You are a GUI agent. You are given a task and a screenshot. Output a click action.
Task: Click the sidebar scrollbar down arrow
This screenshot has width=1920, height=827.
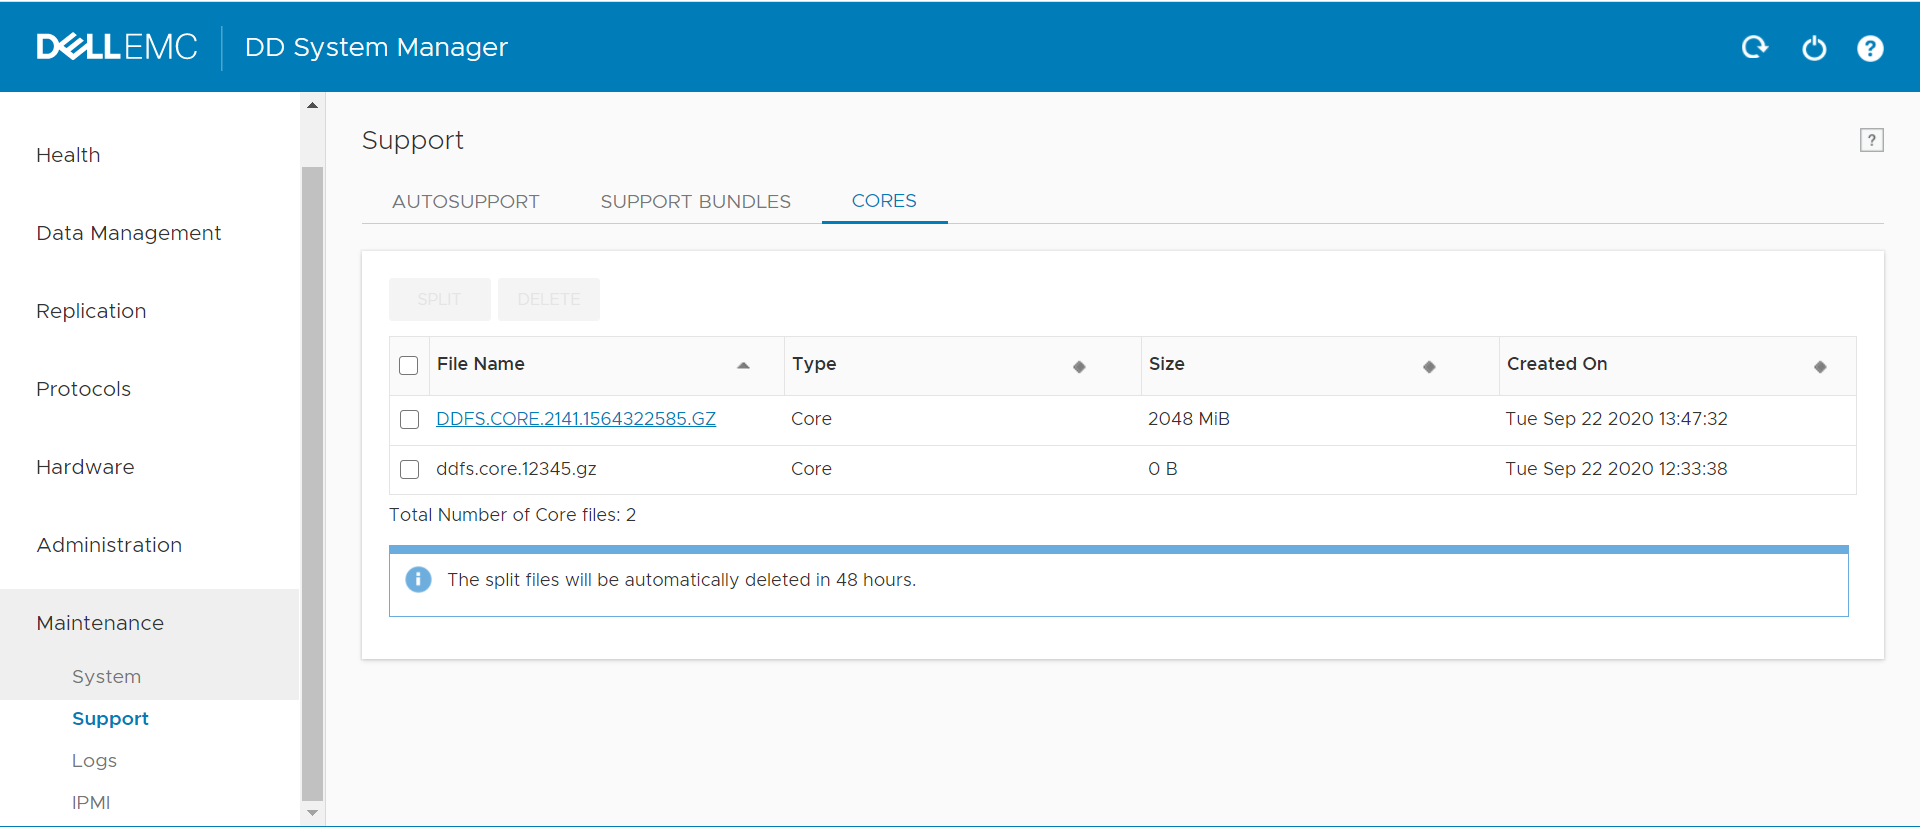313,813
